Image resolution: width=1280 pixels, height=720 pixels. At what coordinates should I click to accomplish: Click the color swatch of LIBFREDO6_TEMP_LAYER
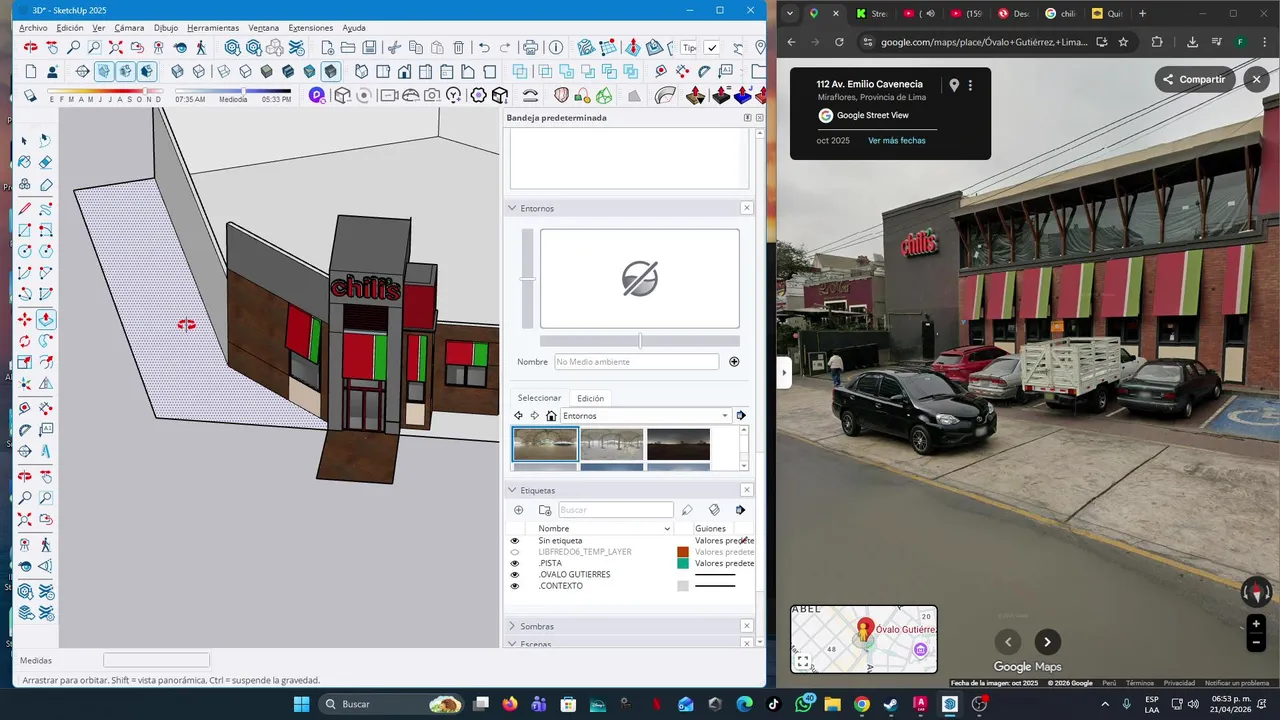click(683, 552)
